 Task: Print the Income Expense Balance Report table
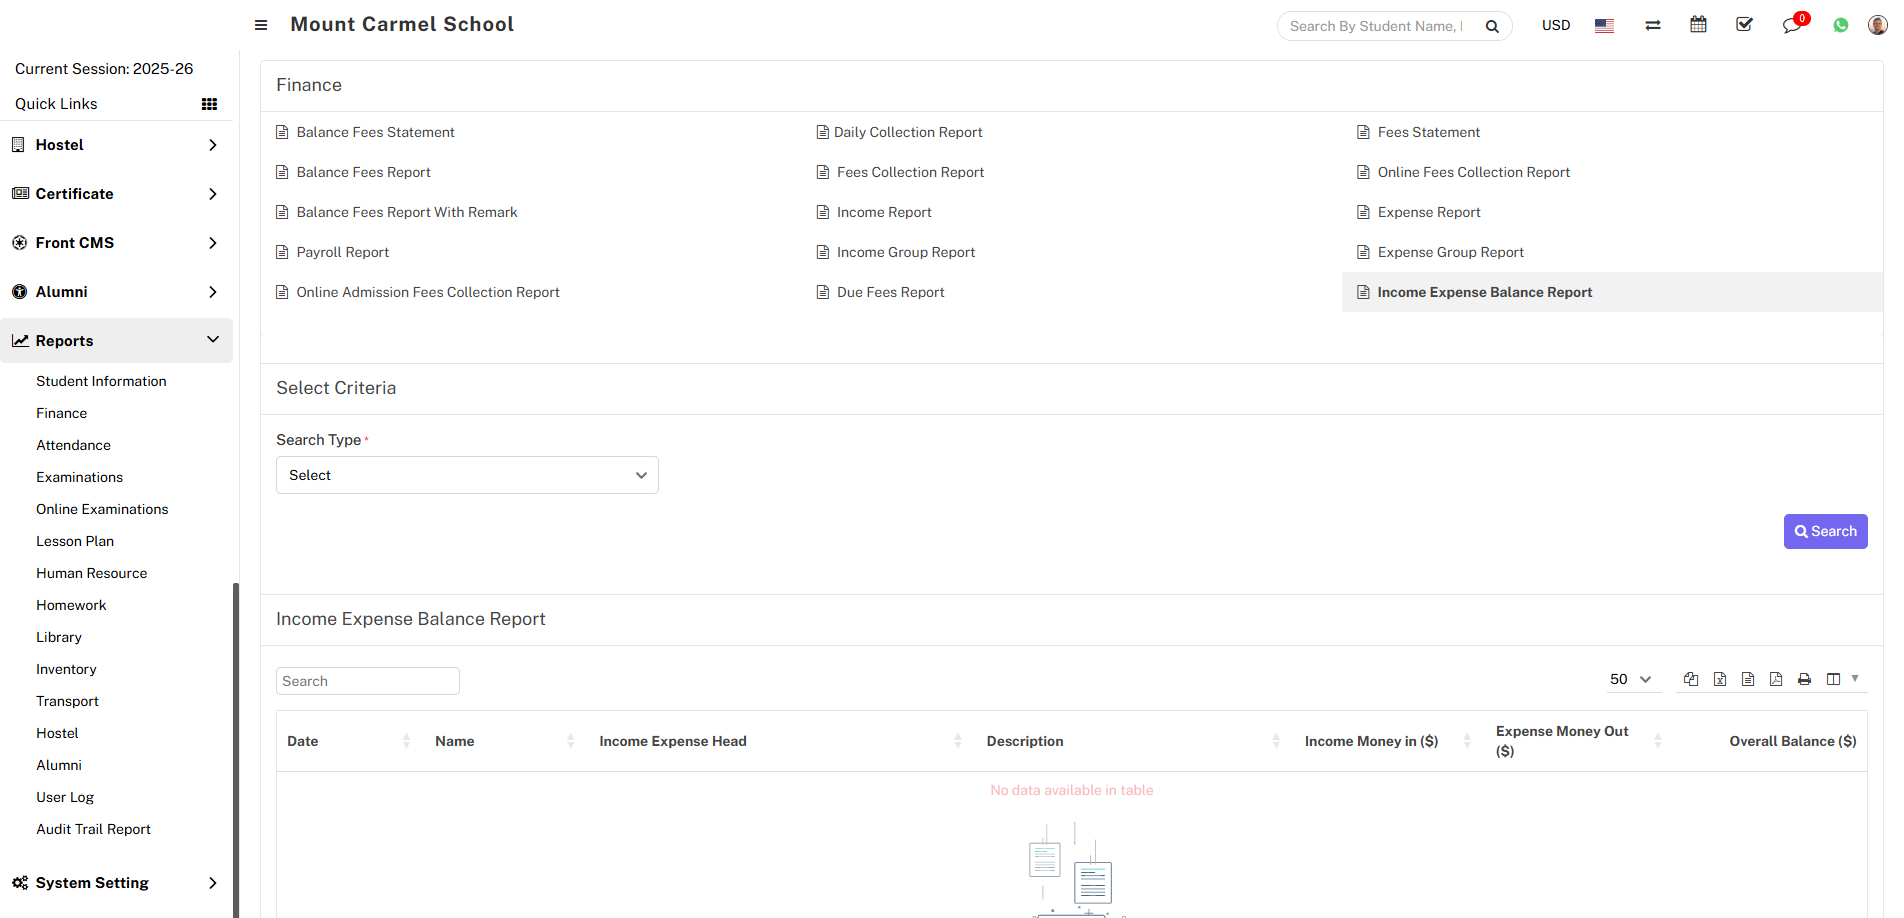(x=1804, y=680)
